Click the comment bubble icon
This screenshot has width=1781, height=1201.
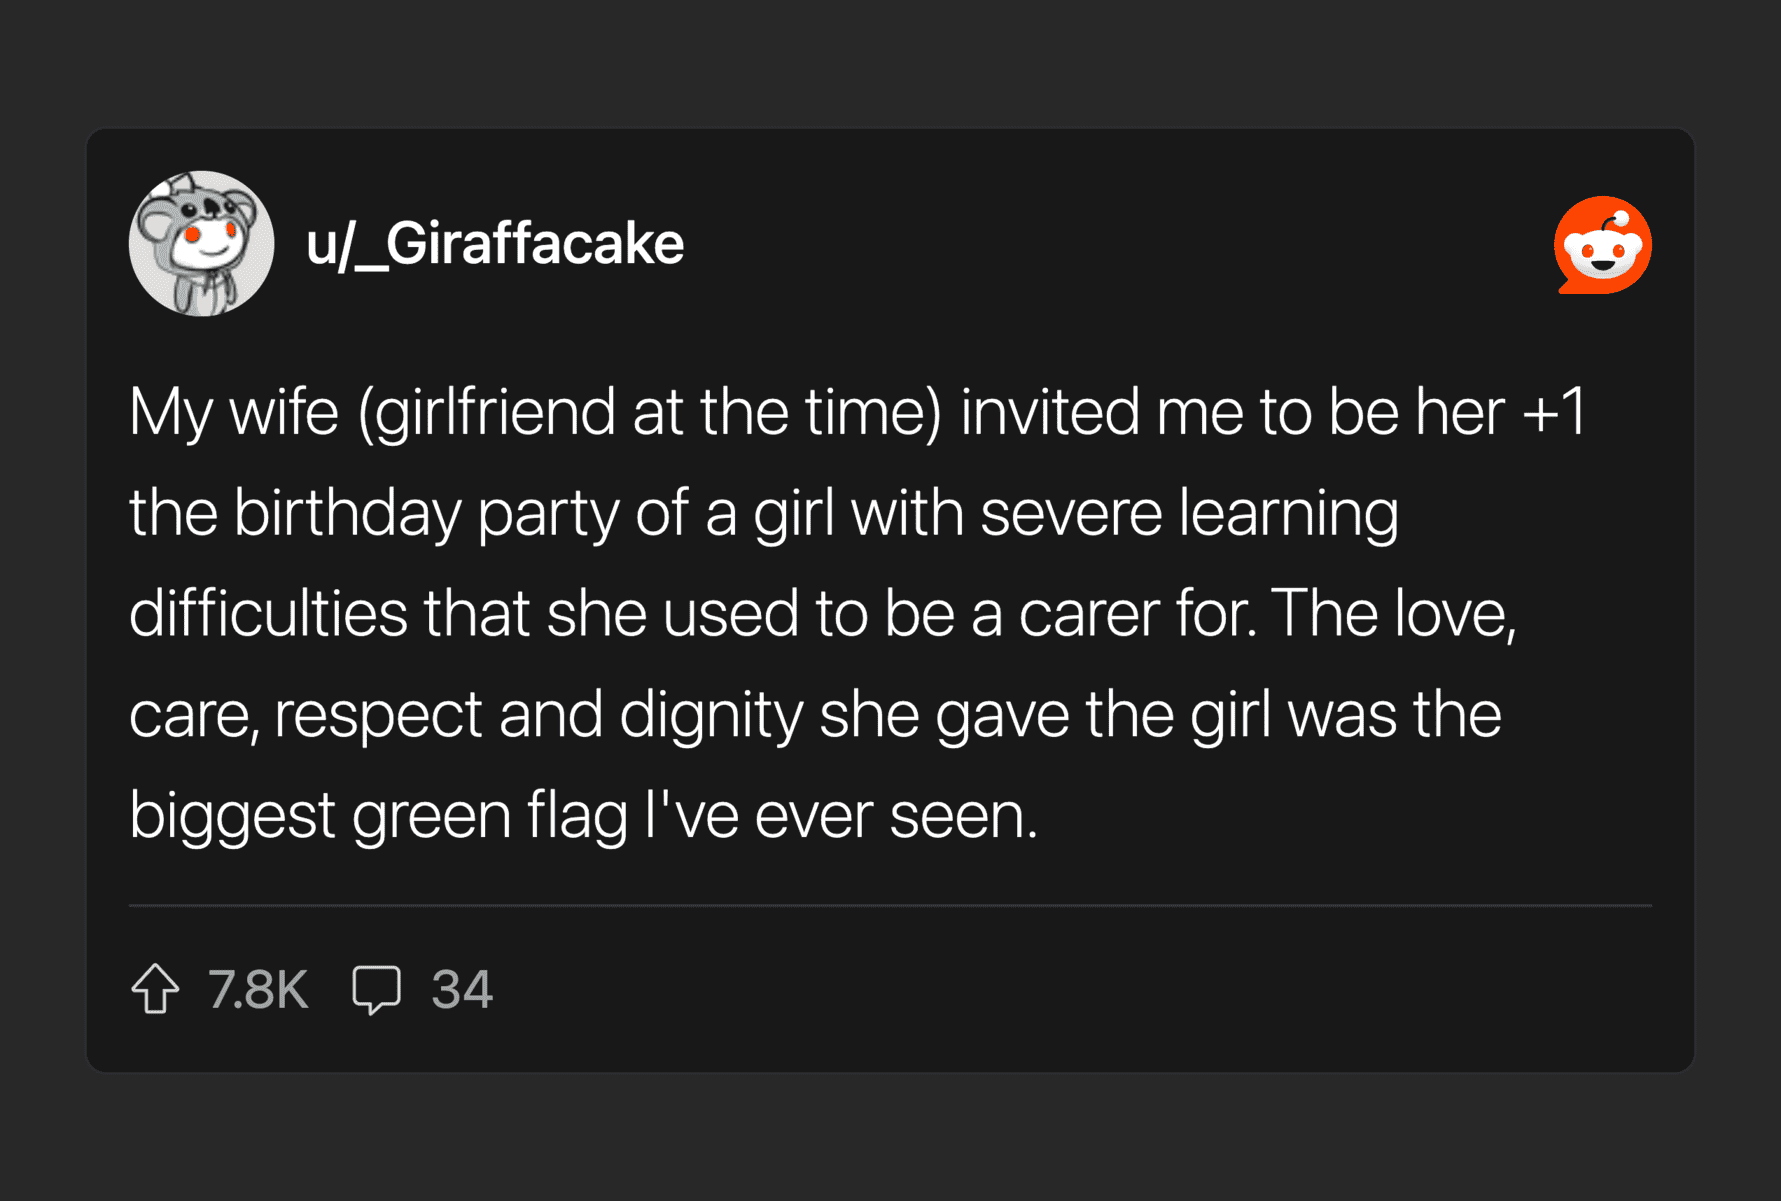[x=377, y=990]
